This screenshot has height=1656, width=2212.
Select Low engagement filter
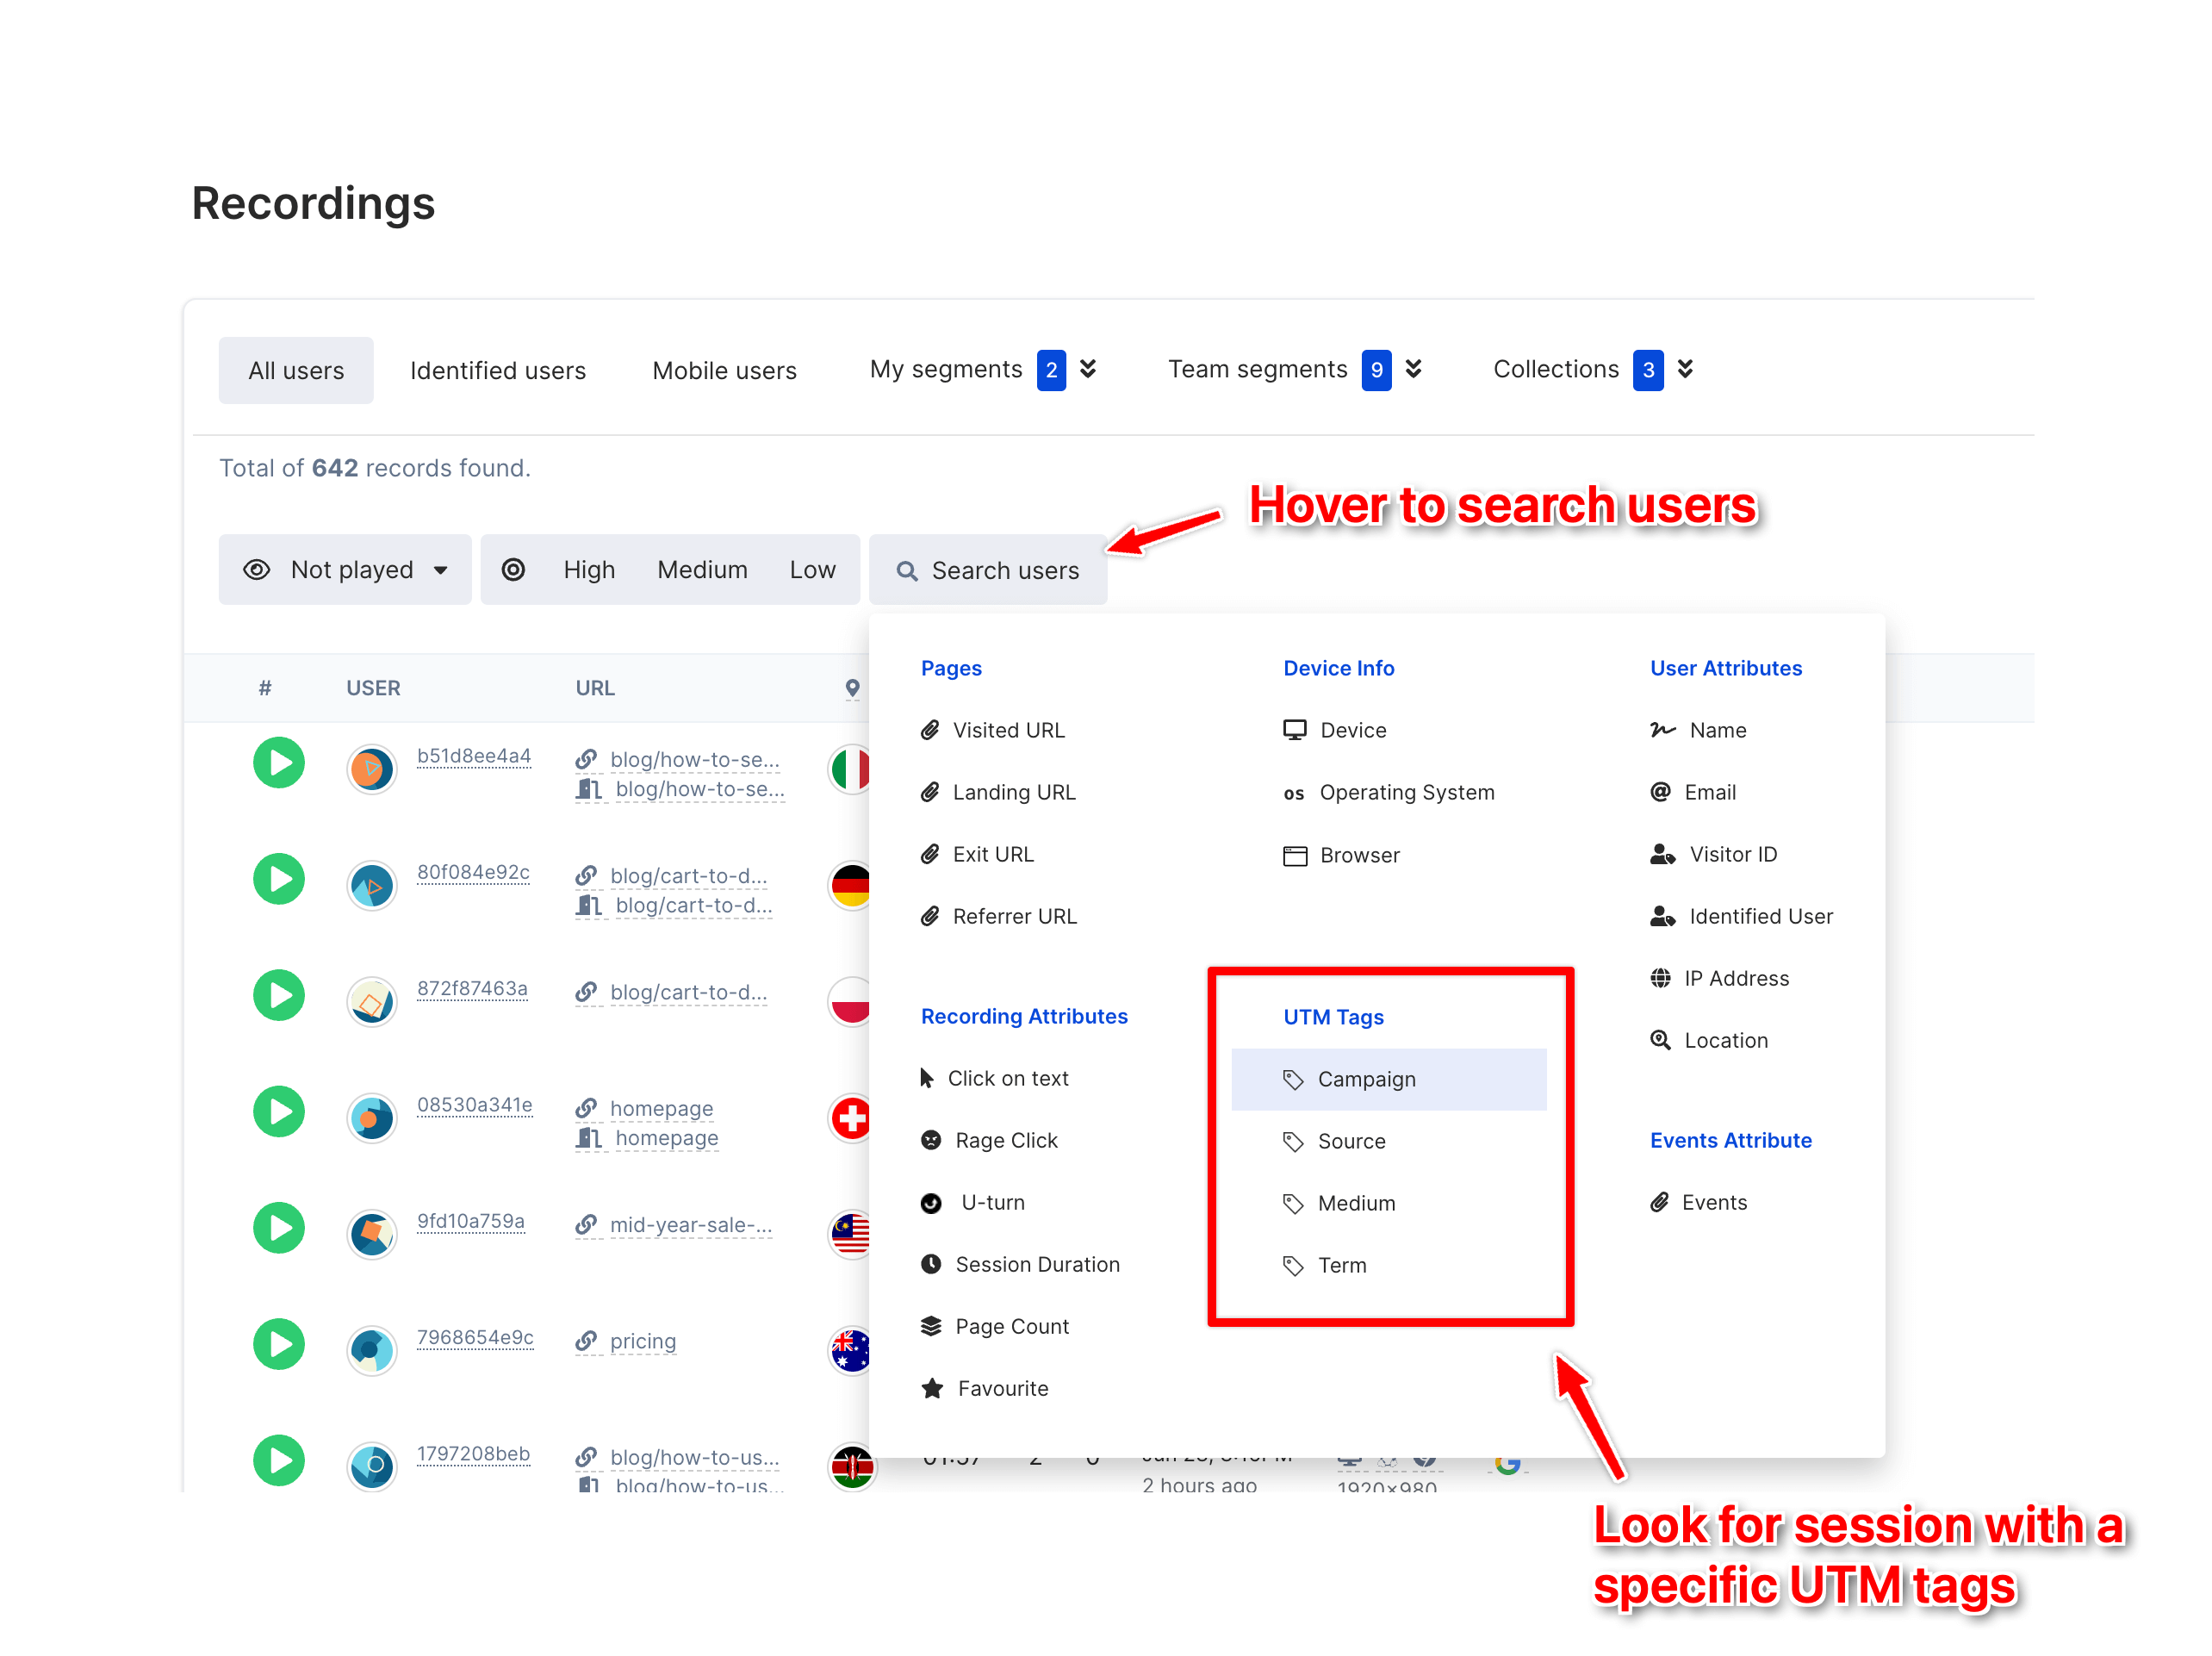pos(812,570)
